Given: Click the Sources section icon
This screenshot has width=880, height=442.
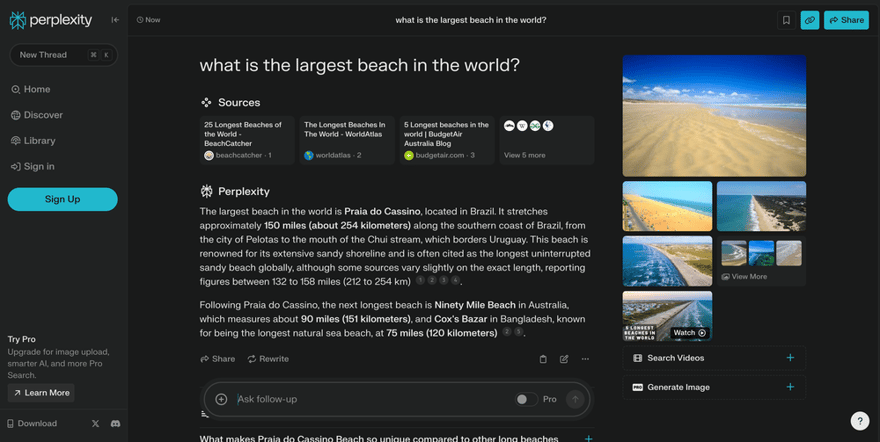Looking at the screenshot, I should pyautogui.click(x=206, y=103).
